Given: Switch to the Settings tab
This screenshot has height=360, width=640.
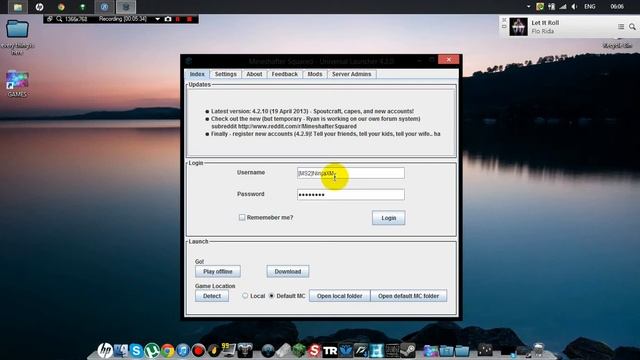Looking at the screenshot, I should pos(225,74).
